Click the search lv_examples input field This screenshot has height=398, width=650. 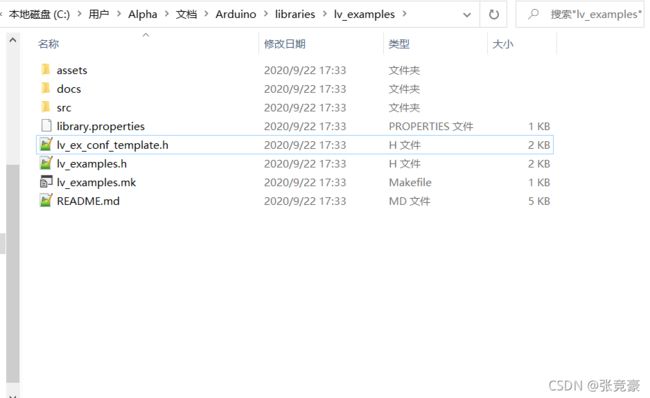(x=580, y=15)
